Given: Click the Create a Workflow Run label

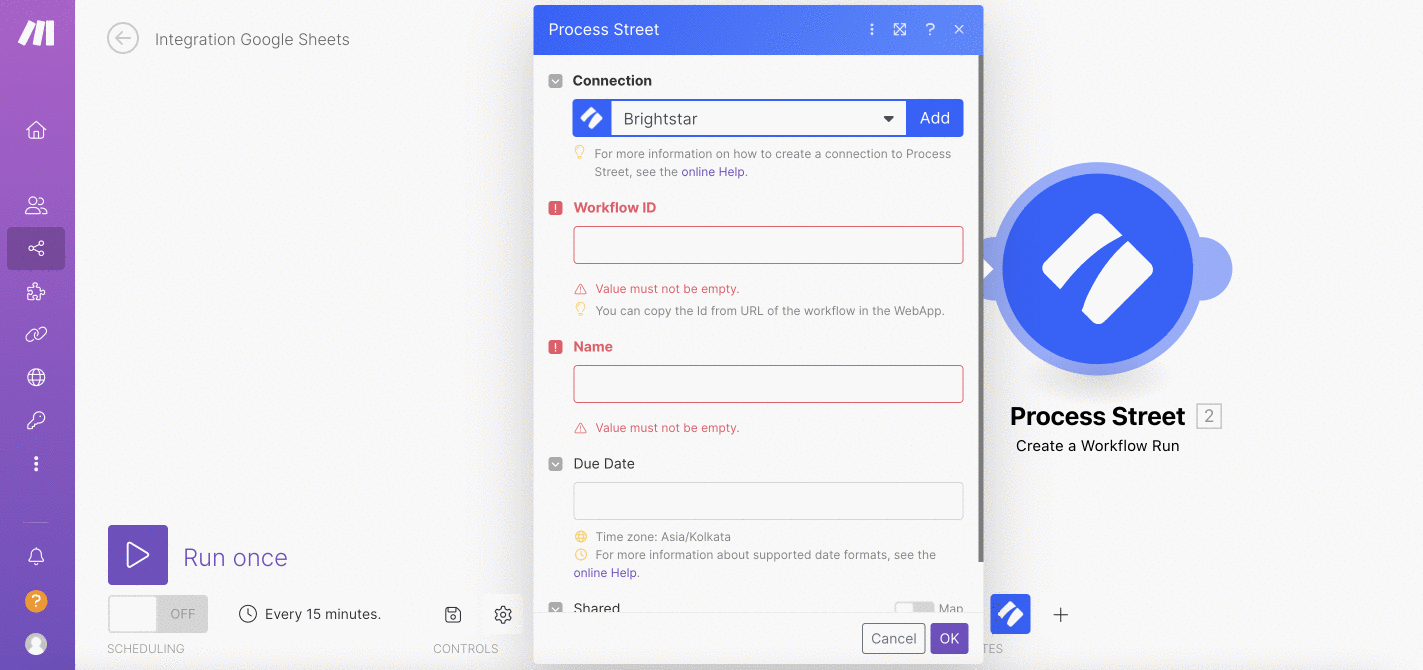Looking at the screenshot, I should [1098, 446].
